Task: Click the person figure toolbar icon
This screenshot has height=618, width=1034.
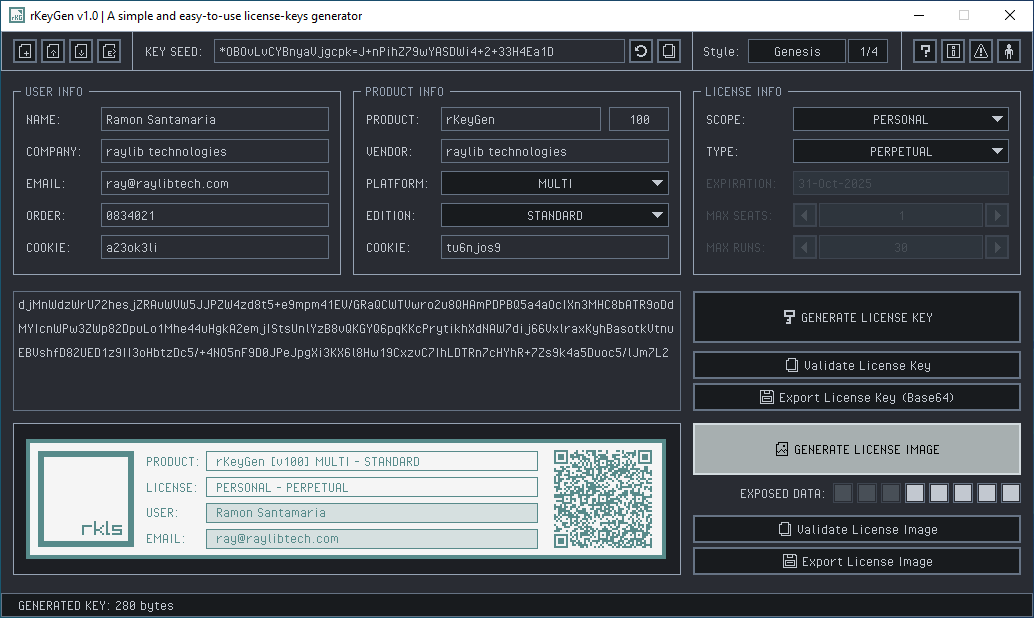Action: pos(1010,51)
